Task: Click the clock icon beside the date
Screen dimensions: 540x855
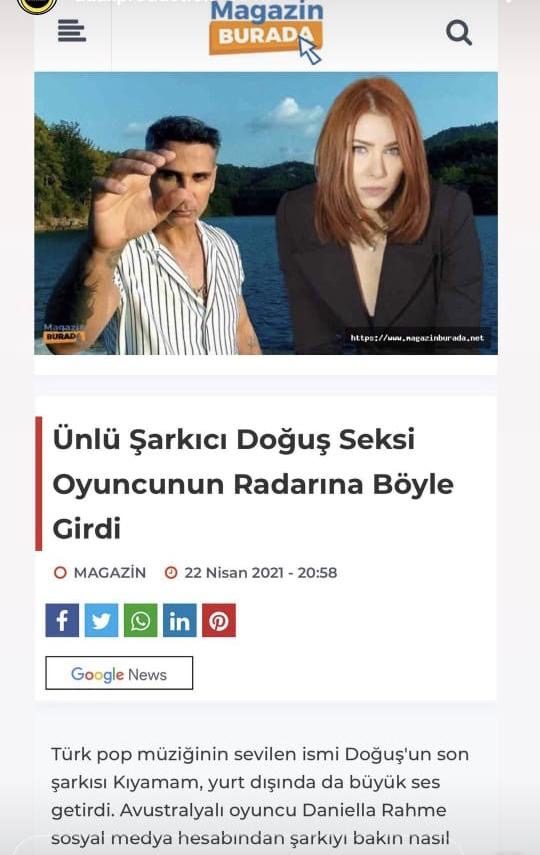Action: click(x=171, y=573)
